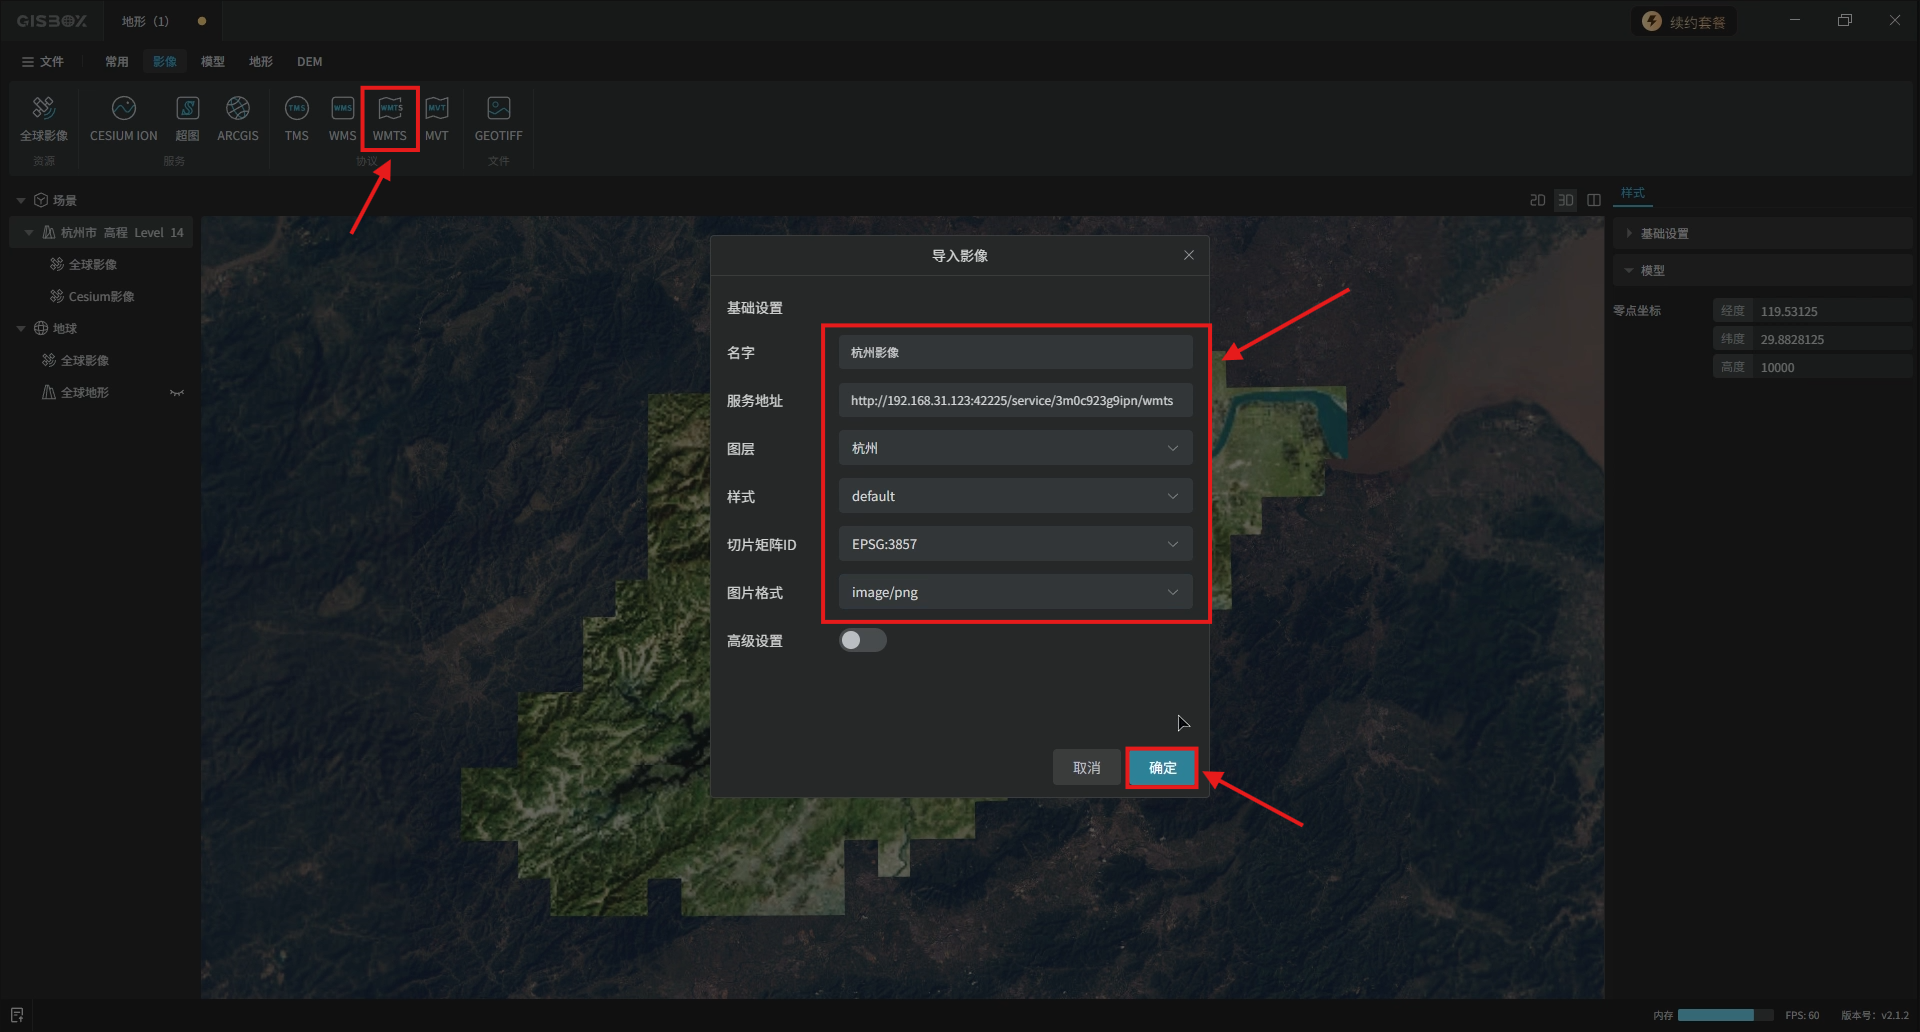Click the ARCGIS service icon
This screenshot has height=1032, width=1920.
[238, 118]
